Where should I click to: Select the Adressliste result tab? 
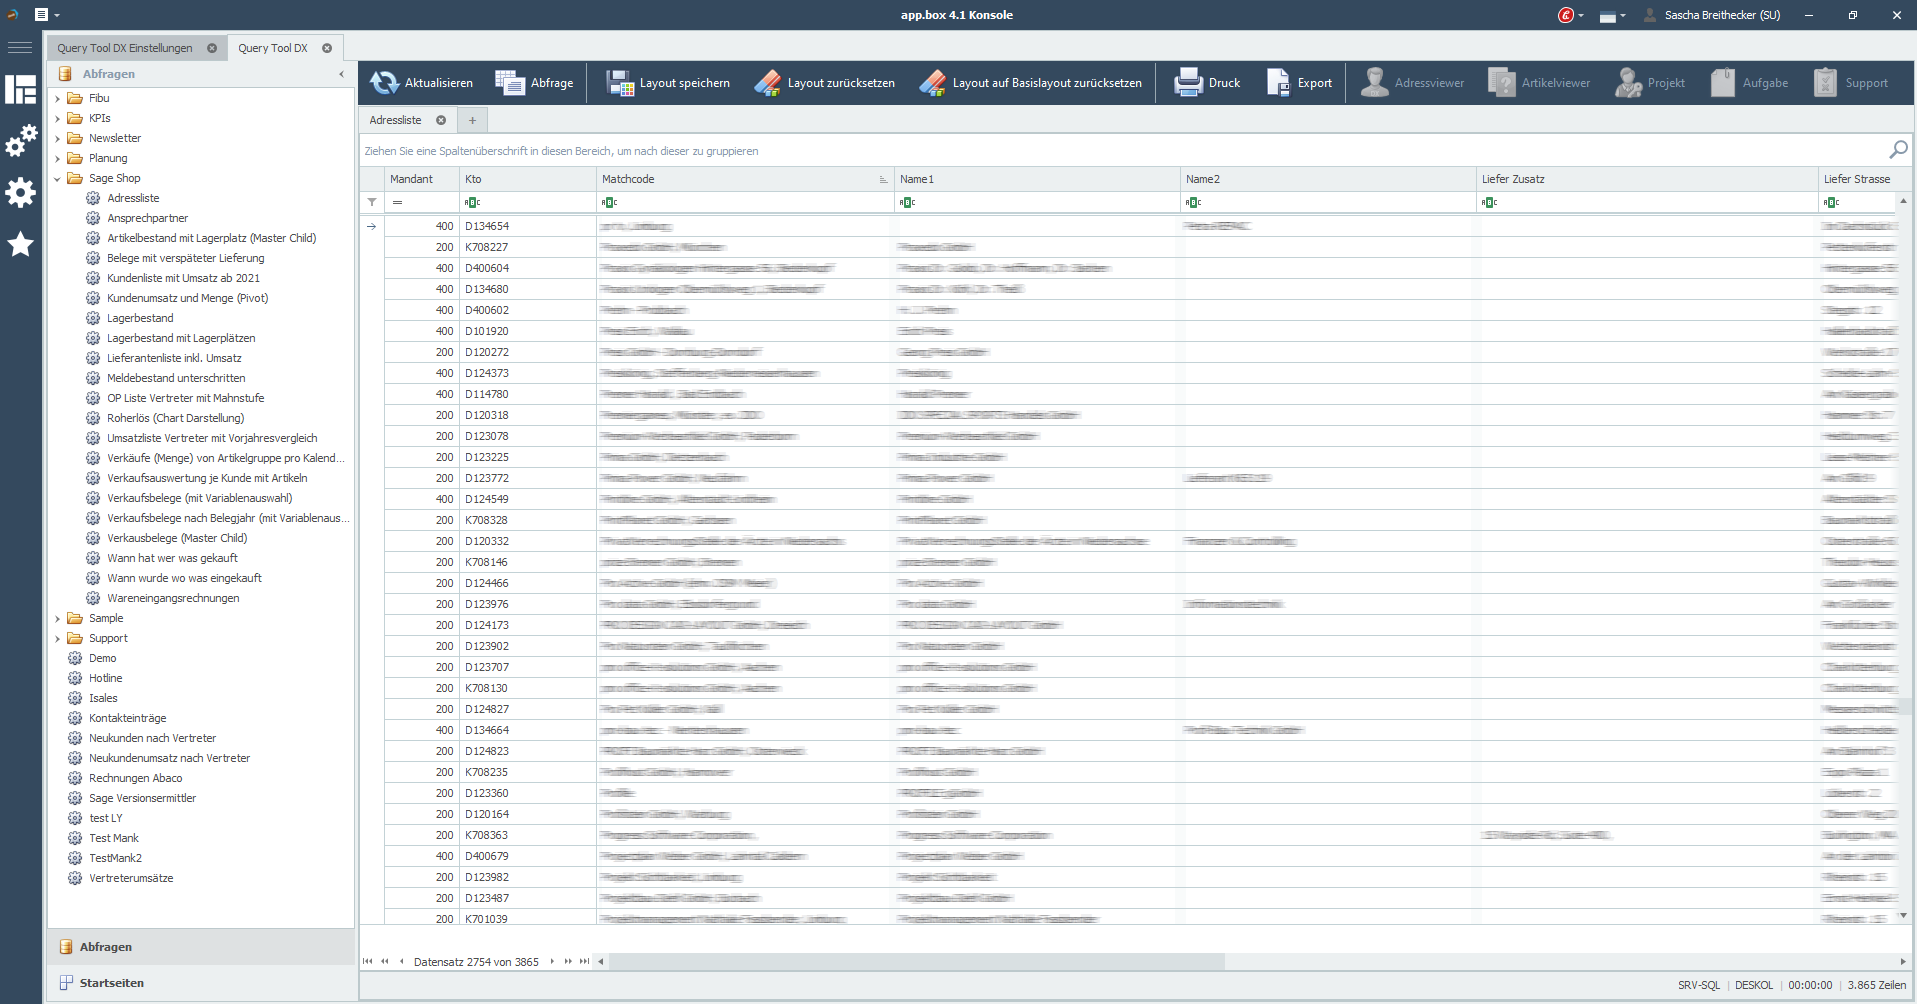[x=396, y=120]
